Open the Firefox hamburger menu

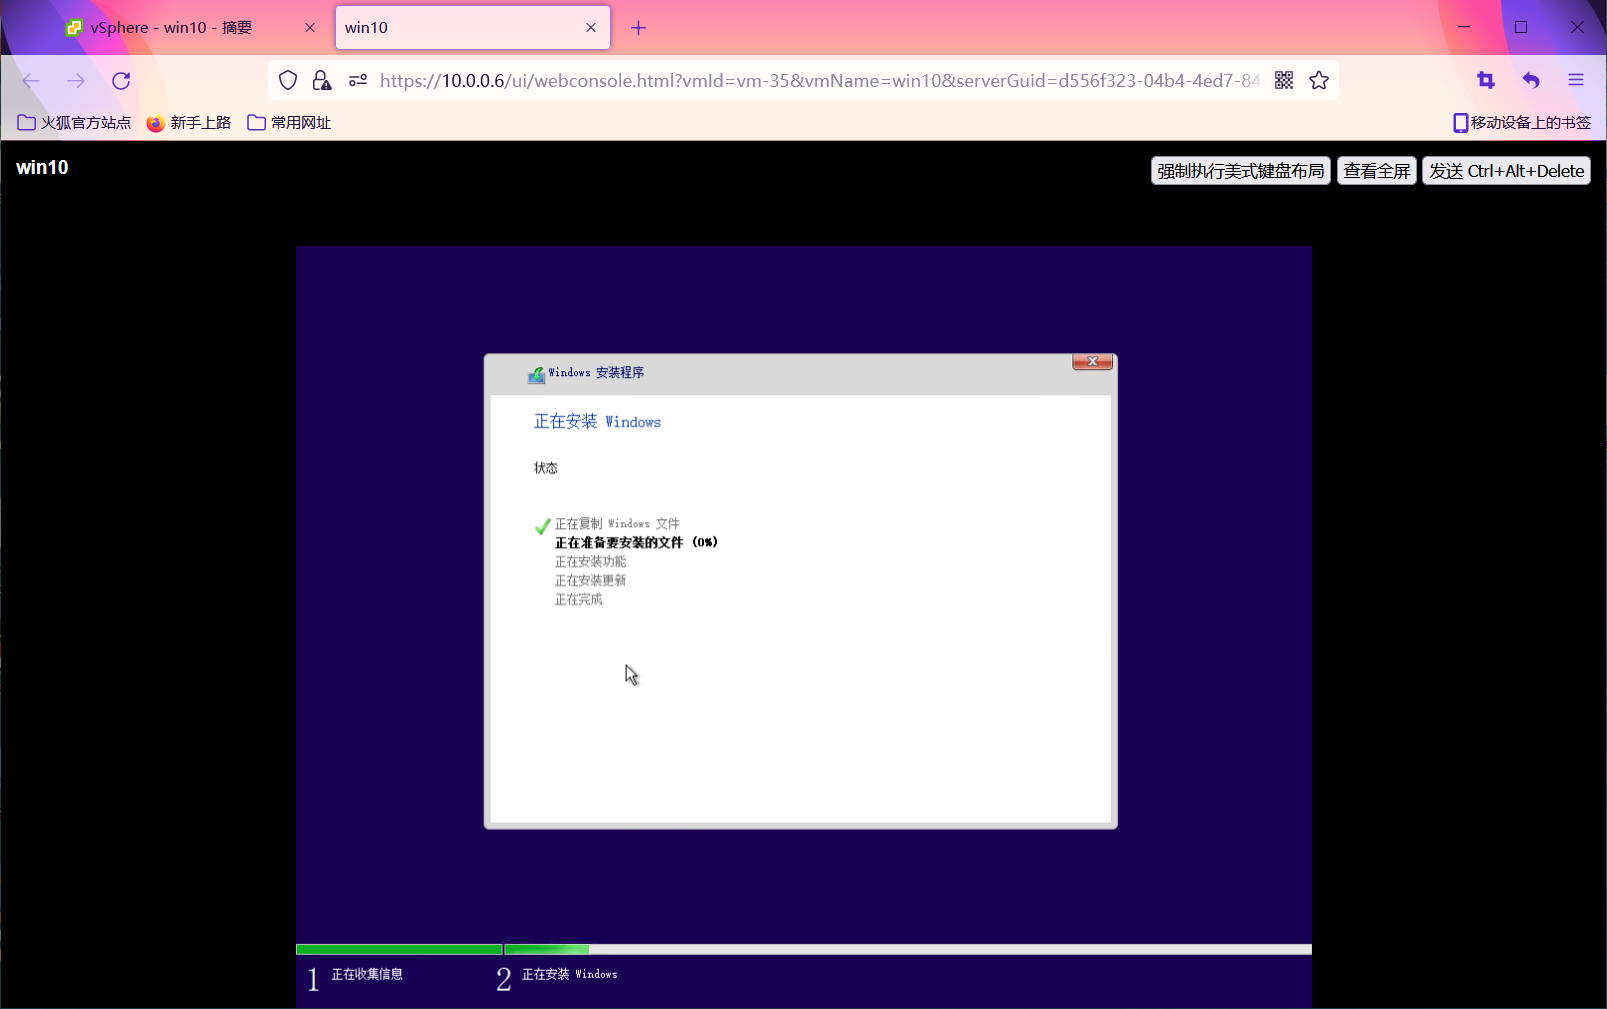pos(1576,81)
